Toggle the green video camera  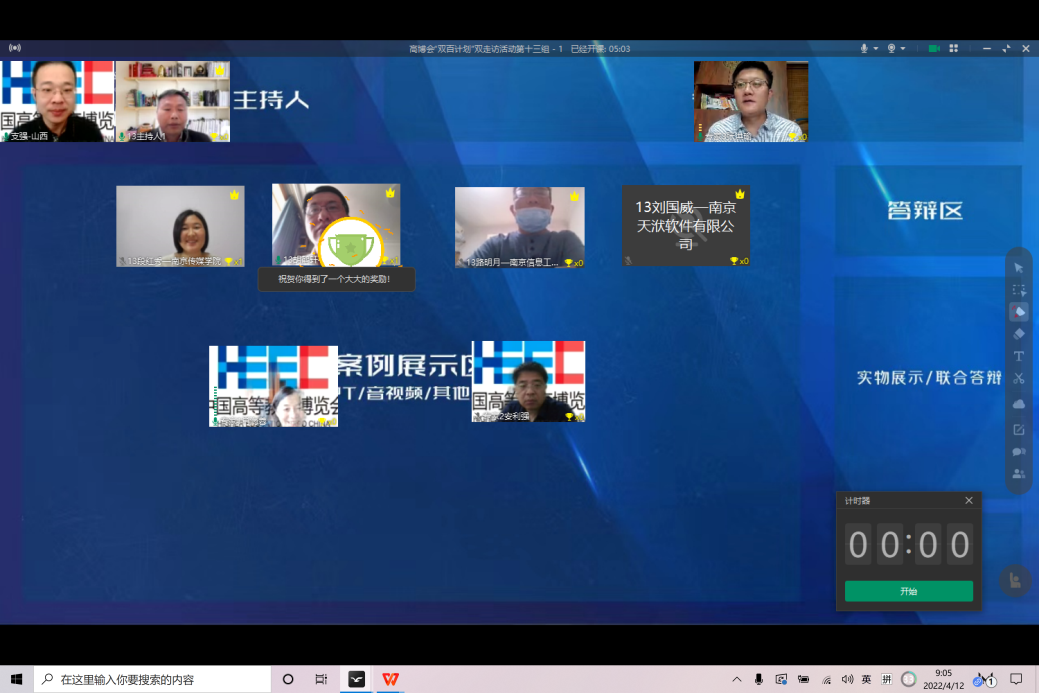tap(934, 48)
